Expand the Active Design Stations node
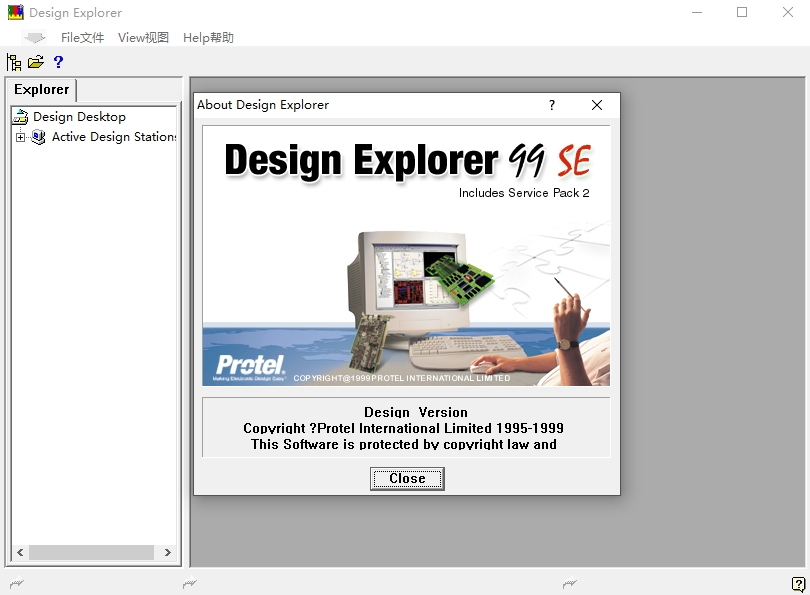 (20, 137)
